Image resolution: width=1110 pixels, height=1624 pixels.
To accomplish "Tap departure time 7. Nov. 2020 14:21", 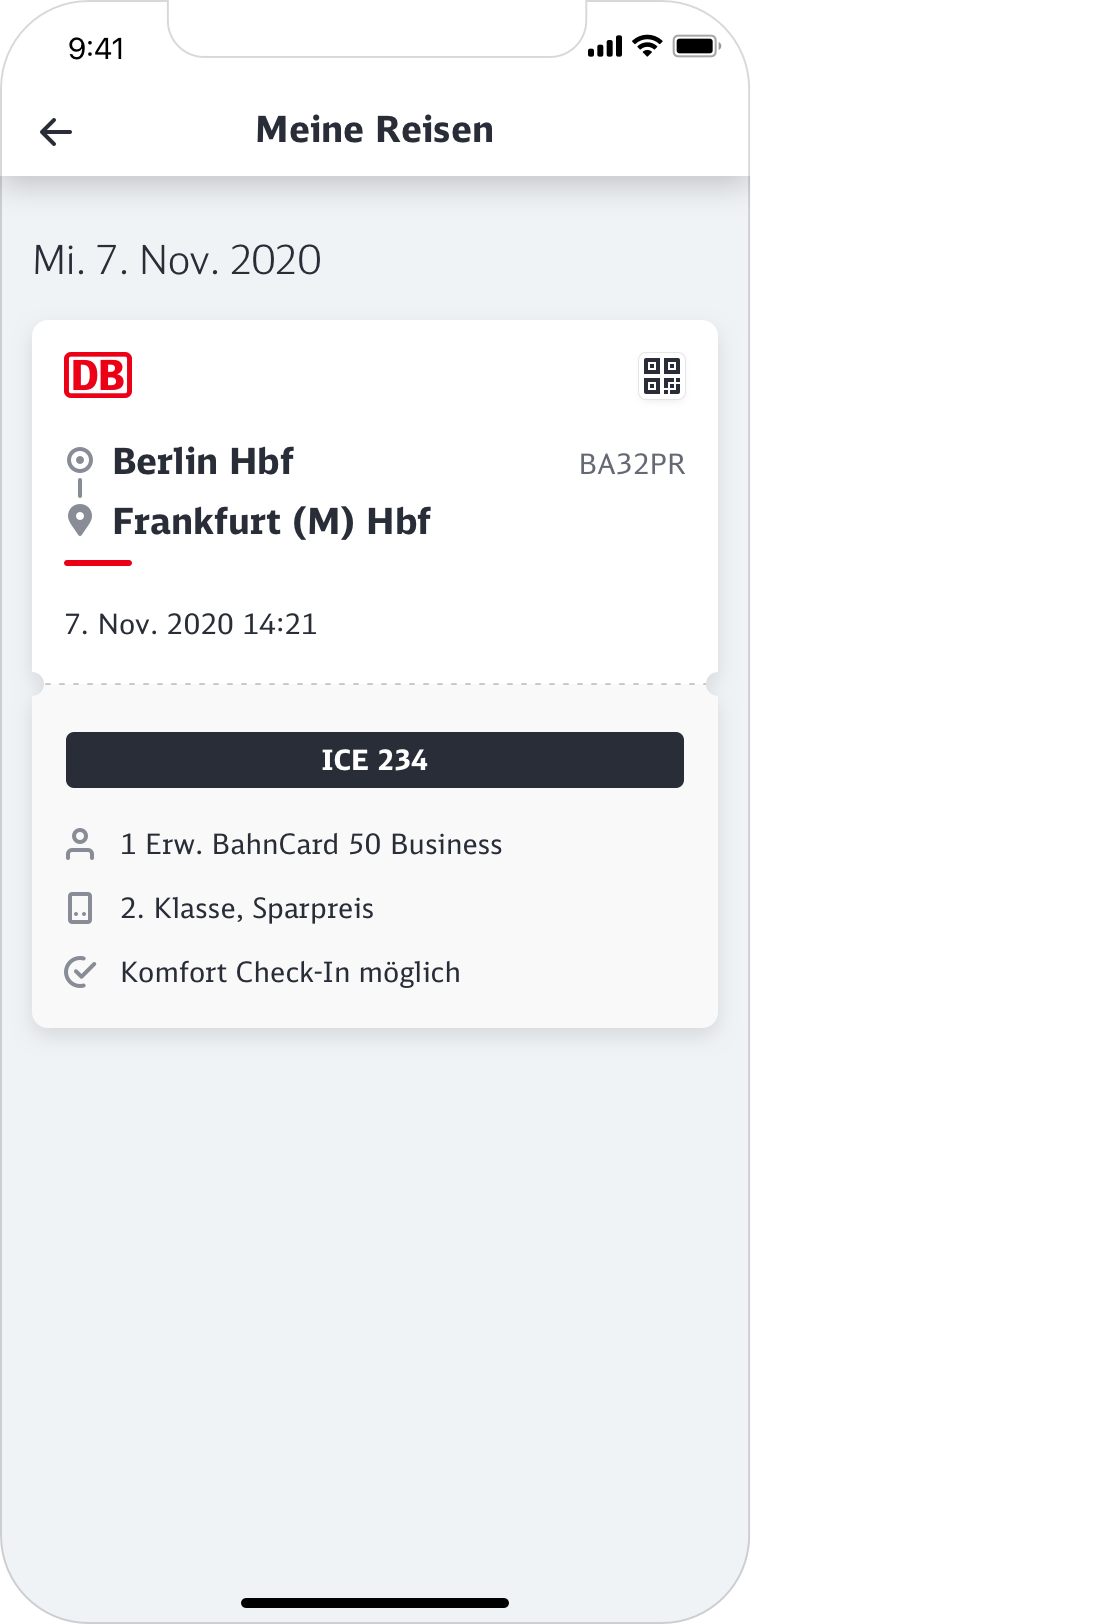I will 191,624.
